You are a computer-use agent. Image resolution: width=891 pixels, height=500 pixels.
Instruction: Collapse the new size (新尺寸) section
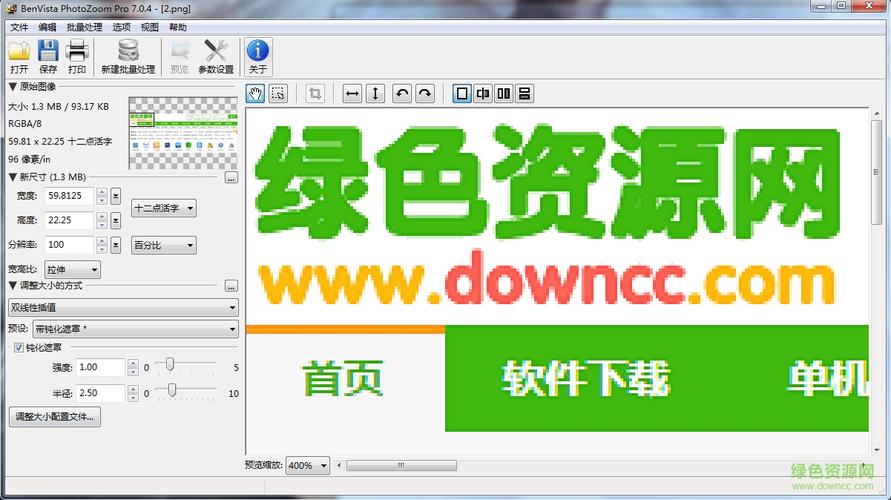point(13,177)
